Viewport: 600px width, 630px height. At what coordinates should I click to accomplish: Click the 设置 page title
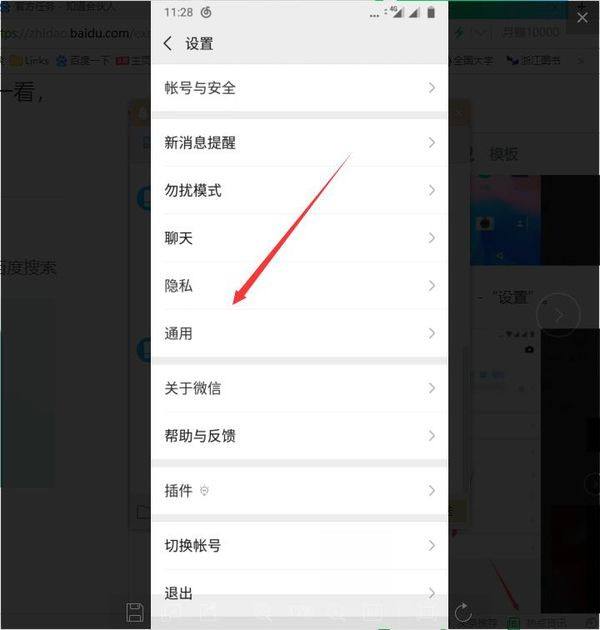[x=199, y=43]
